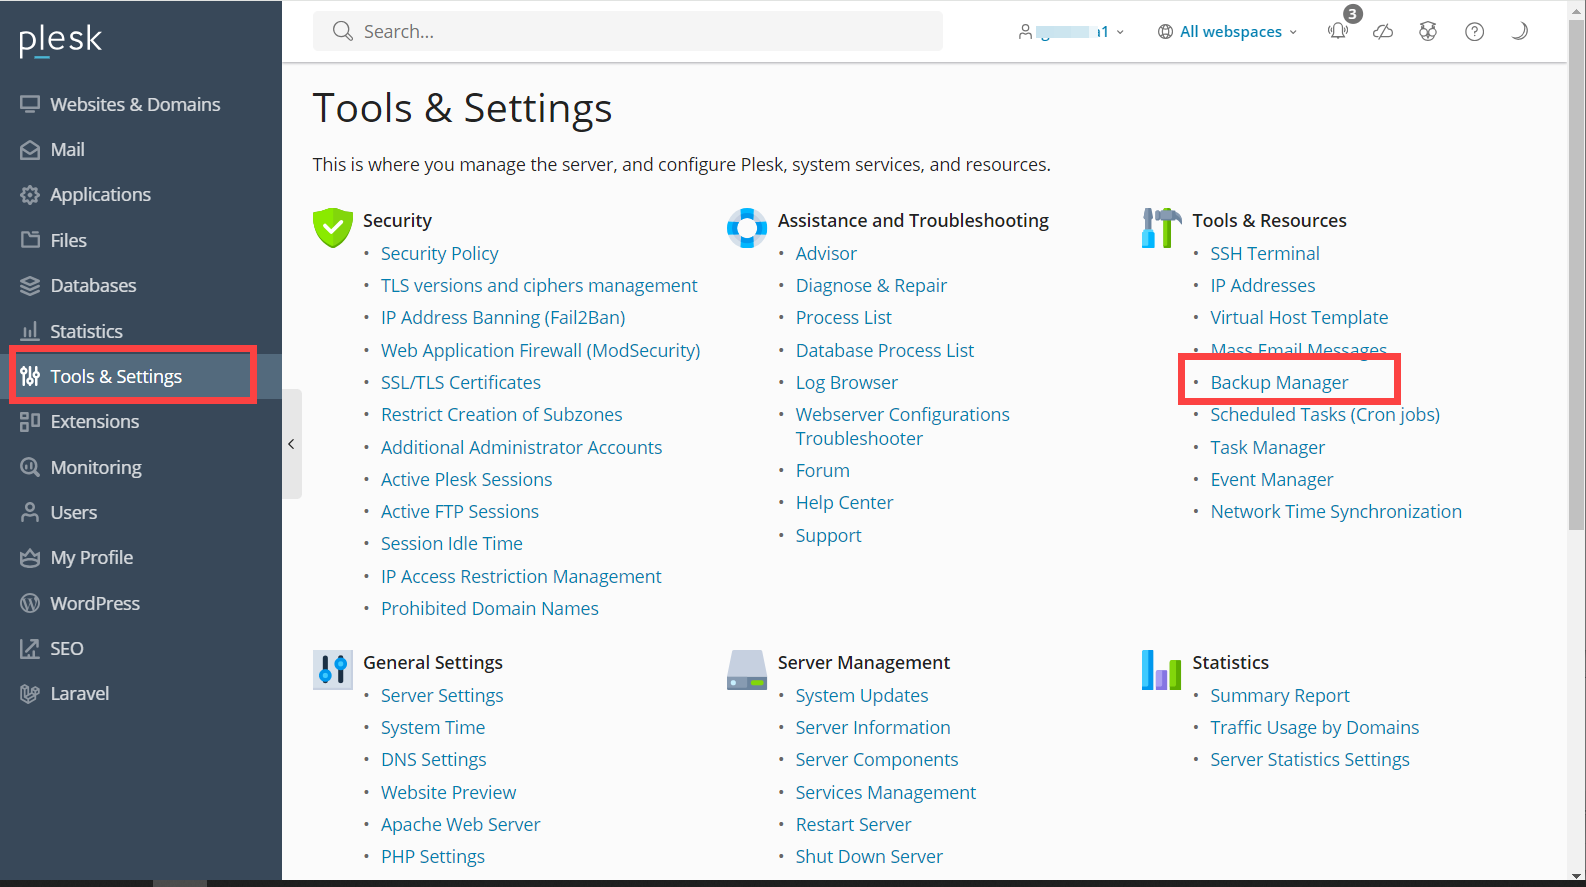Click the colored Statistics bars icon
The height and width of the screenshot is (887, 1586).
click(1161, 670)
